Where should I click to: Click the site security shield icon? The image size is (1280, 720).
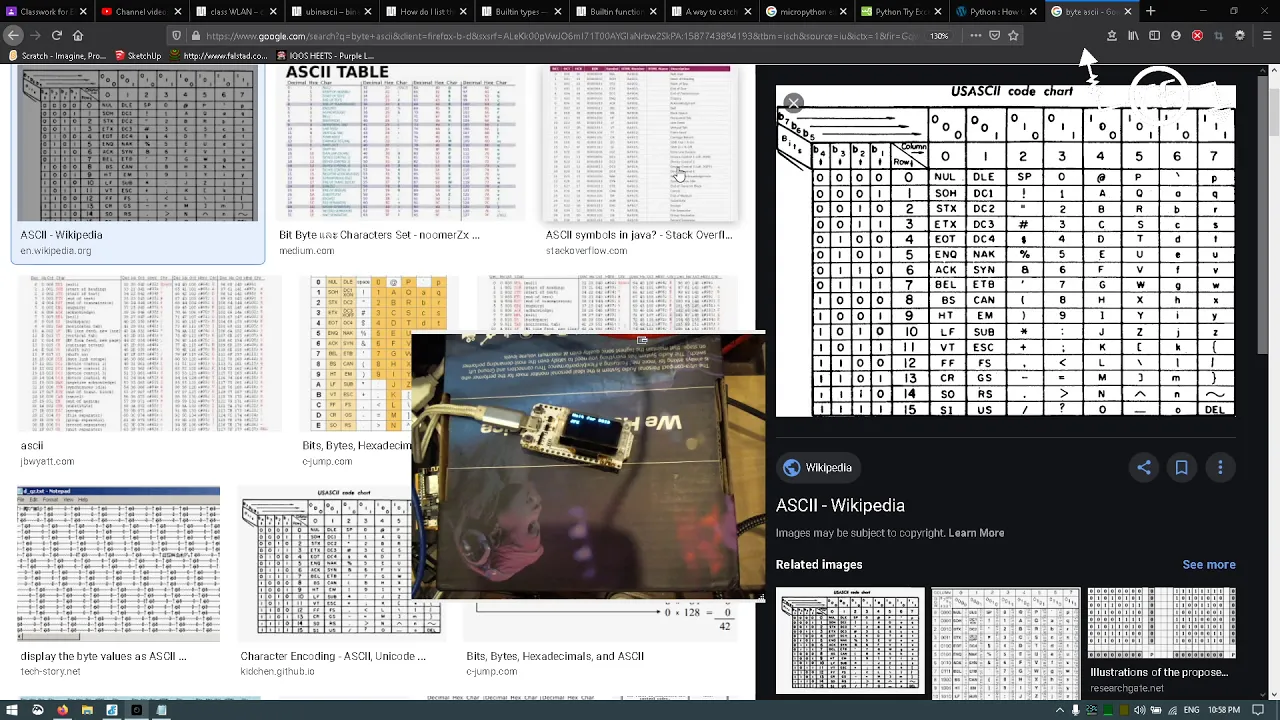pyautogui.click(x=176, y=35)
